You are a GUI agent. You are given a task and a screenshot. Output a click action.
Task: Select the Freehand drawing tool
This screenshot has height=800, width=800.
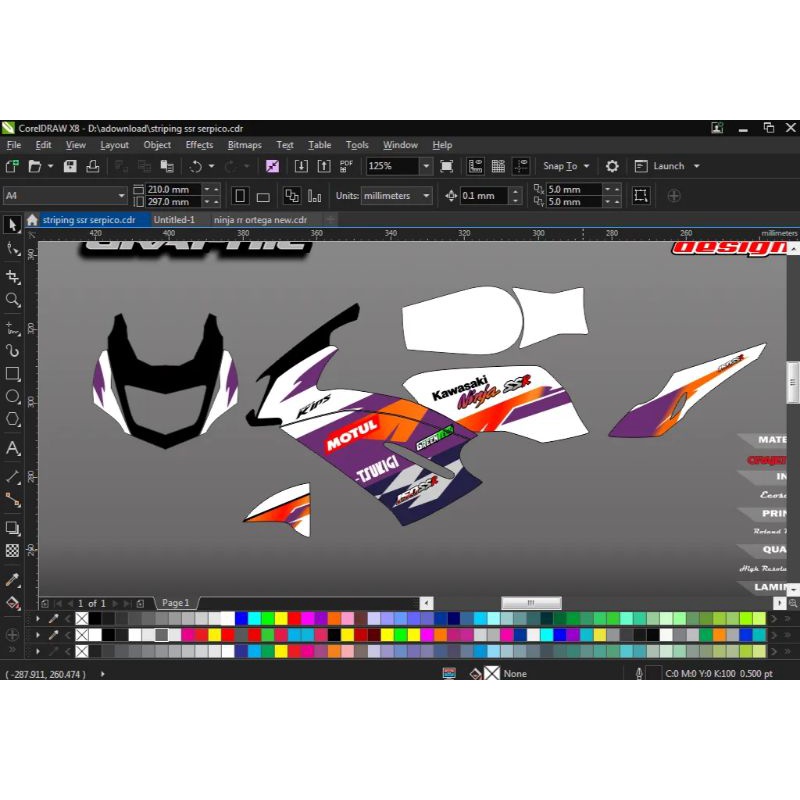pyautogui.click(x=12, y=328)
